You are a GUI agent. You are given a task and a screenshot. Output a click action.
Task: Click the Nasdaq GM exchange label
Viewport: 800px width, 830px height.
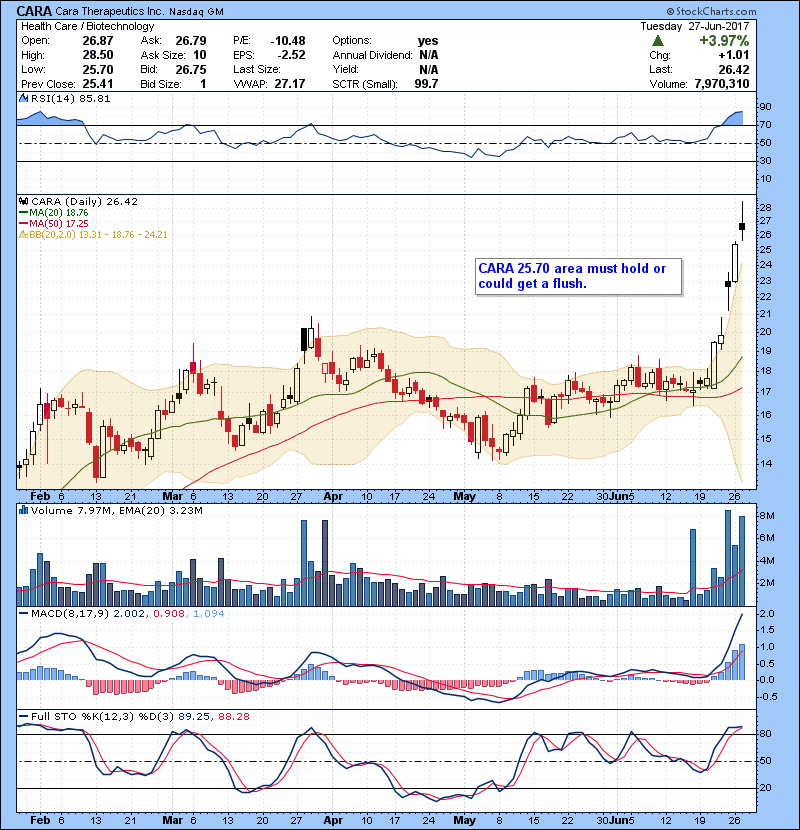click(x=196, y=12)
